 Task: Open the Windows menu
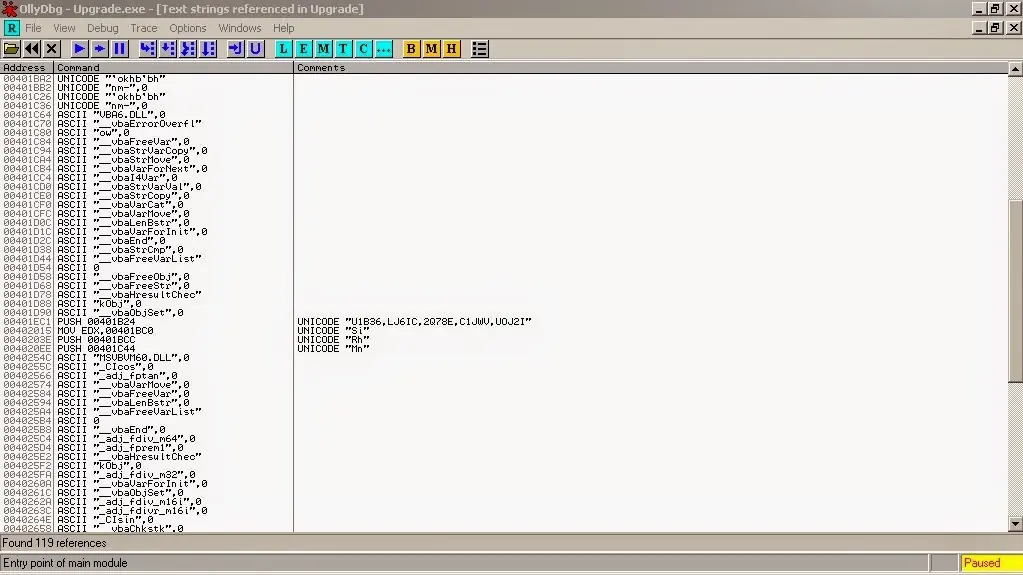239,28
